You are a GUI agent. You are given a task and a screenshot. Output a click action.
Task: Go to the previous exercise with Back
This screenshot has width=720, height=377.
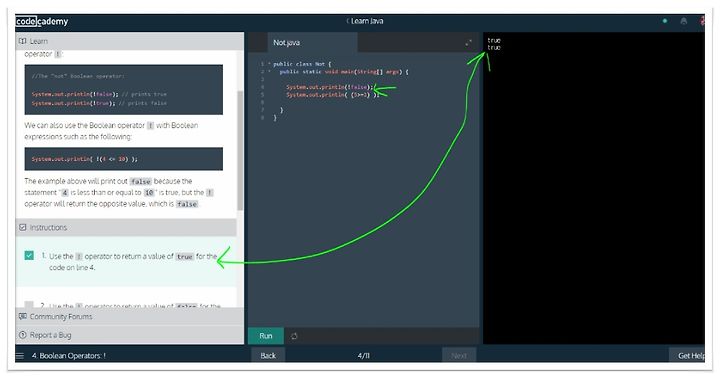click(268, 355)
